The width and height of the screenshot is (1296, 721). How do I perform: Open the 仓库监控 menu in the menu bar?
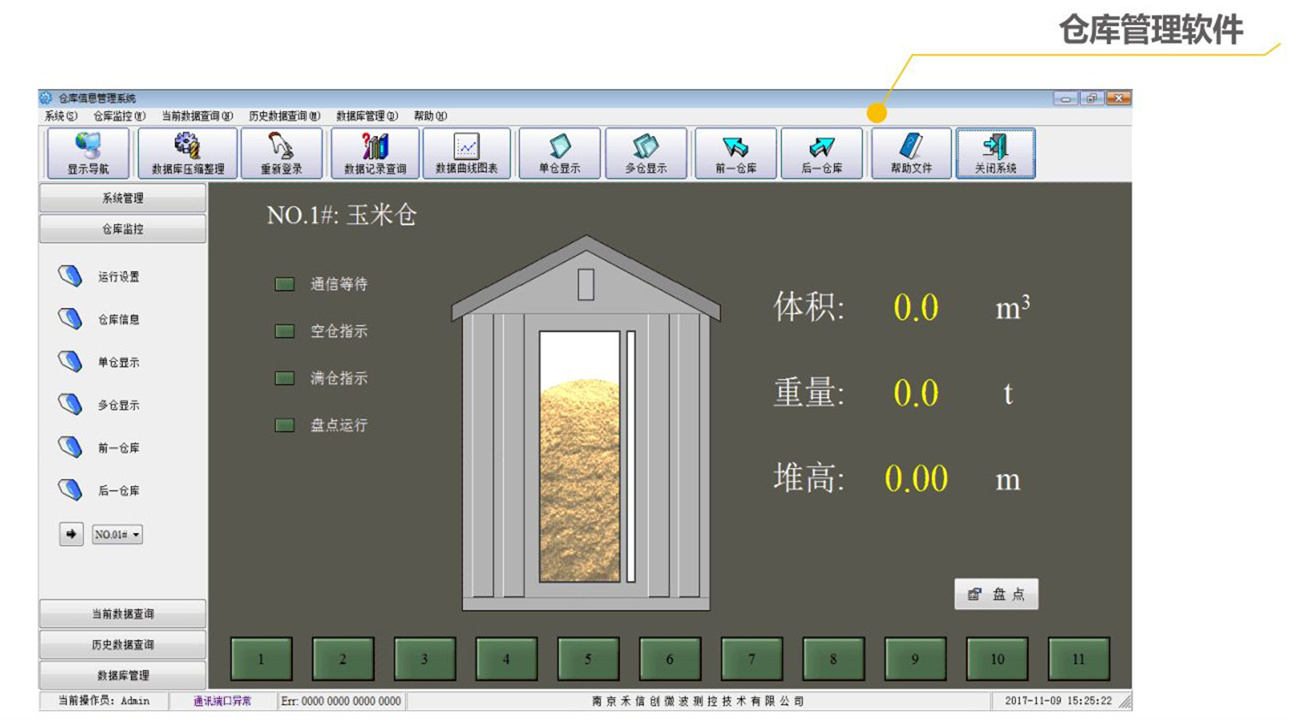[119, 116]
